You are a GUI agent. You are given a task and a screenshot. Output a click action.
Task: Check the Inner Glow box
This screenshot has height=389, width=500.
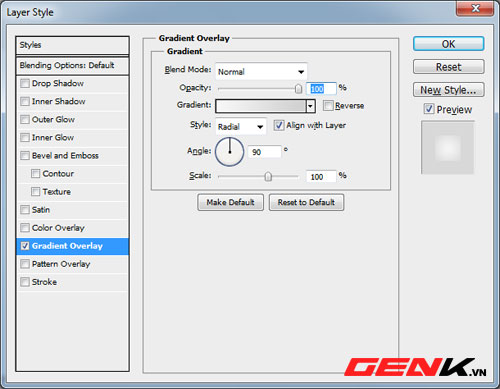tap(25, 137)
